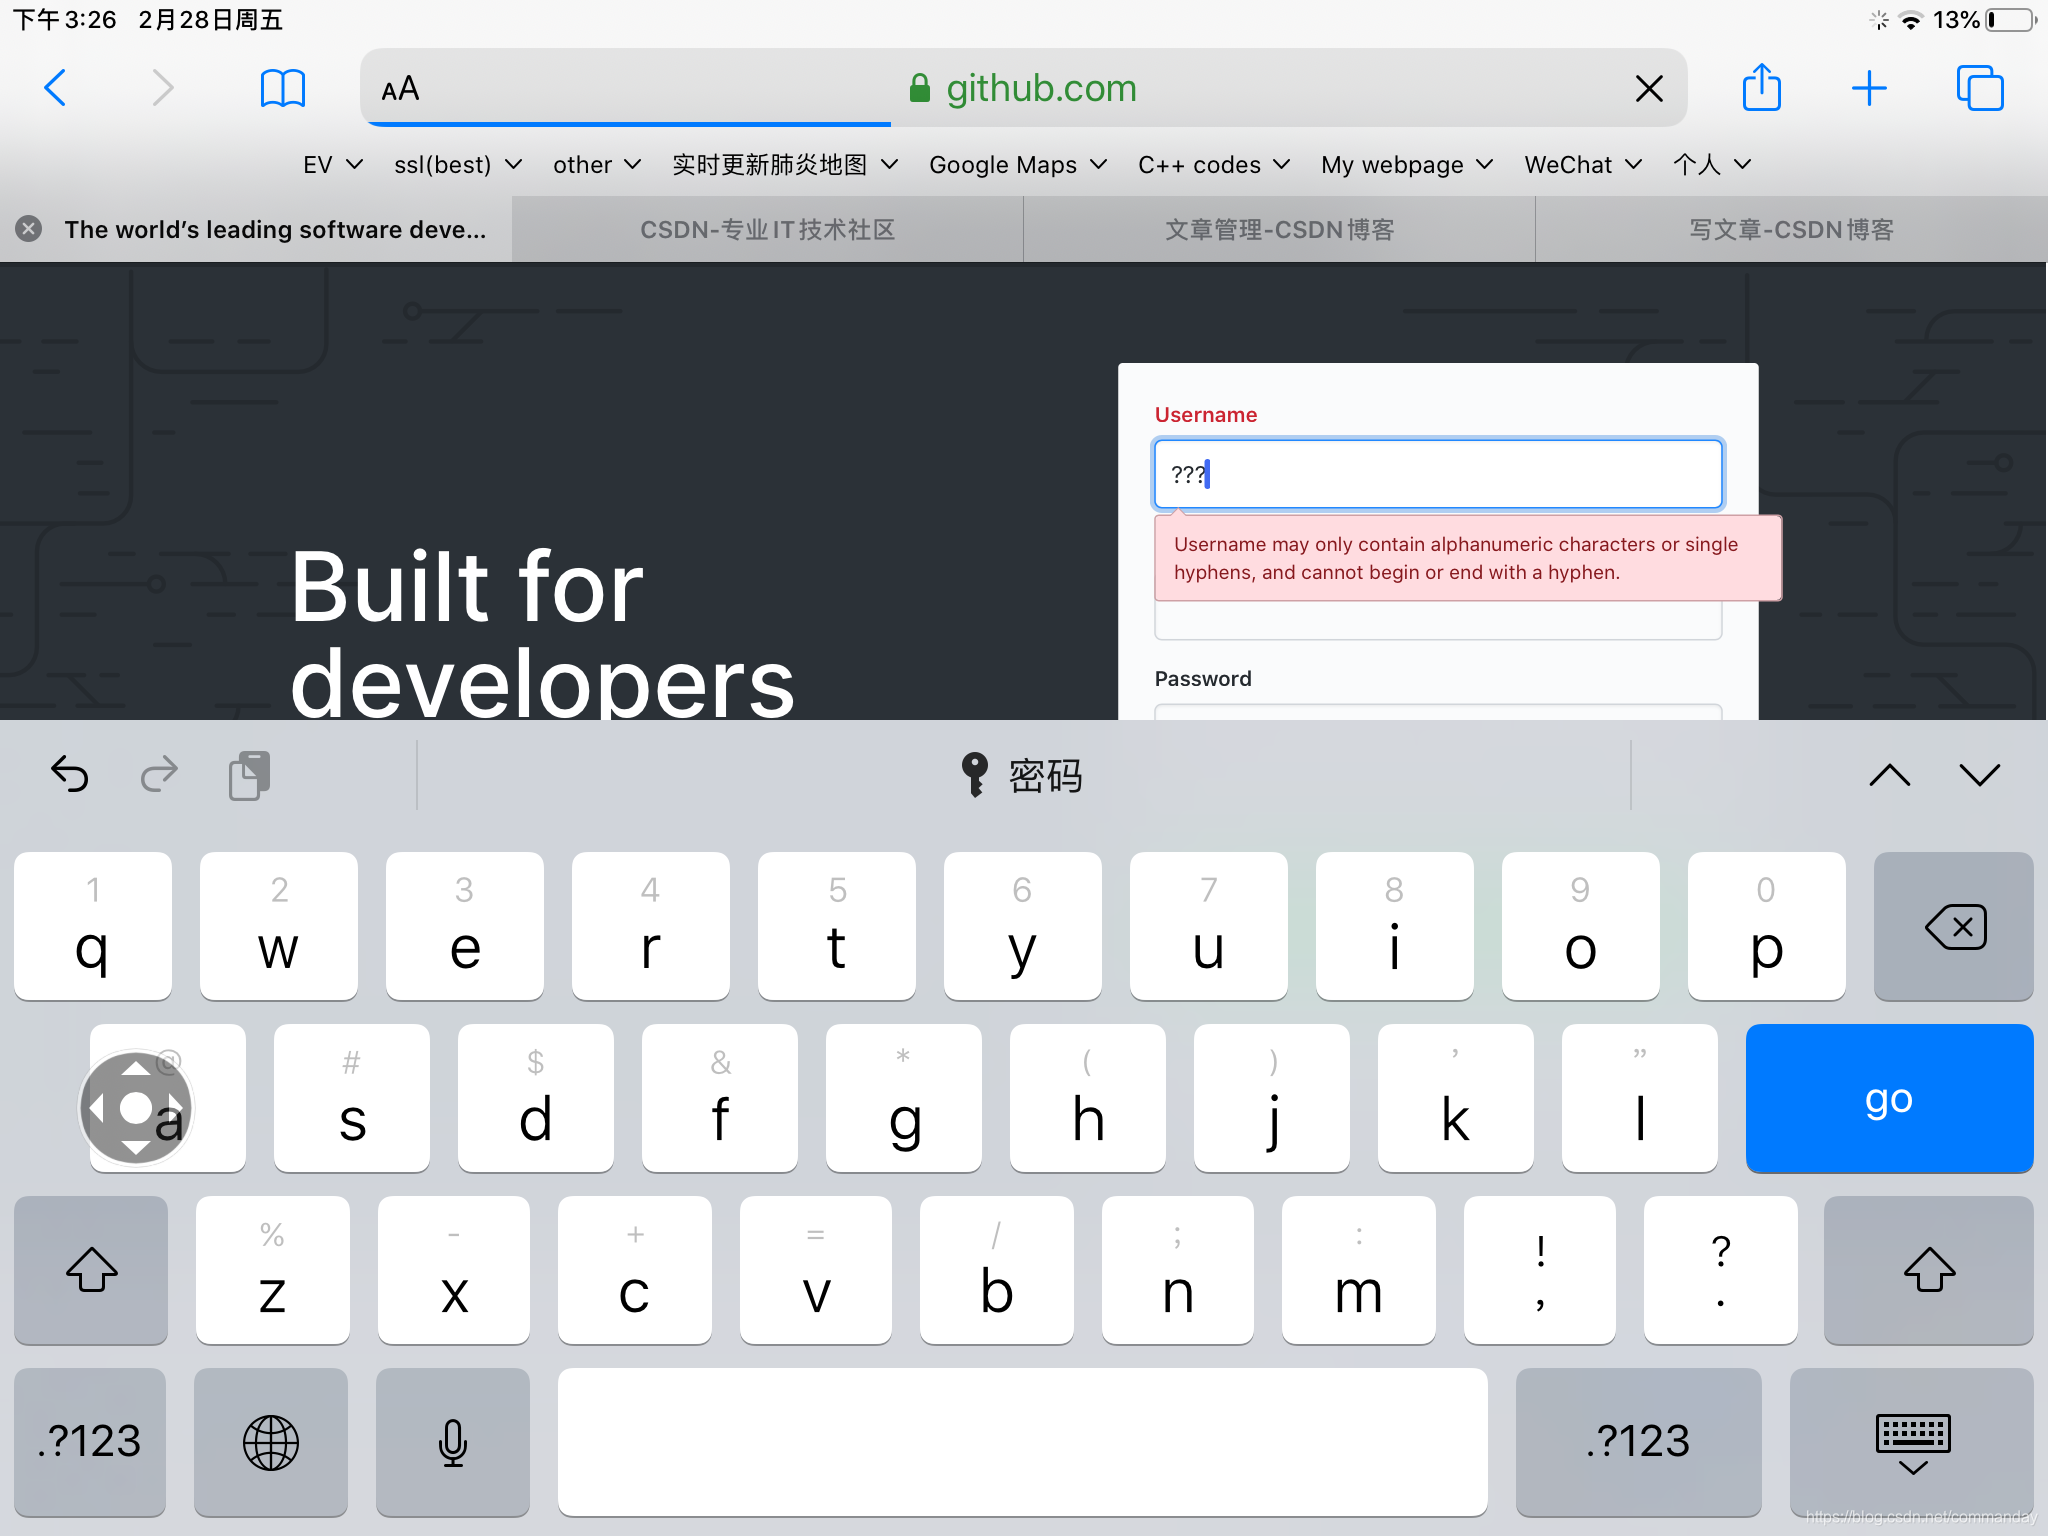
Task: Tap the l key
Action: click(x=1640, y=1098)
